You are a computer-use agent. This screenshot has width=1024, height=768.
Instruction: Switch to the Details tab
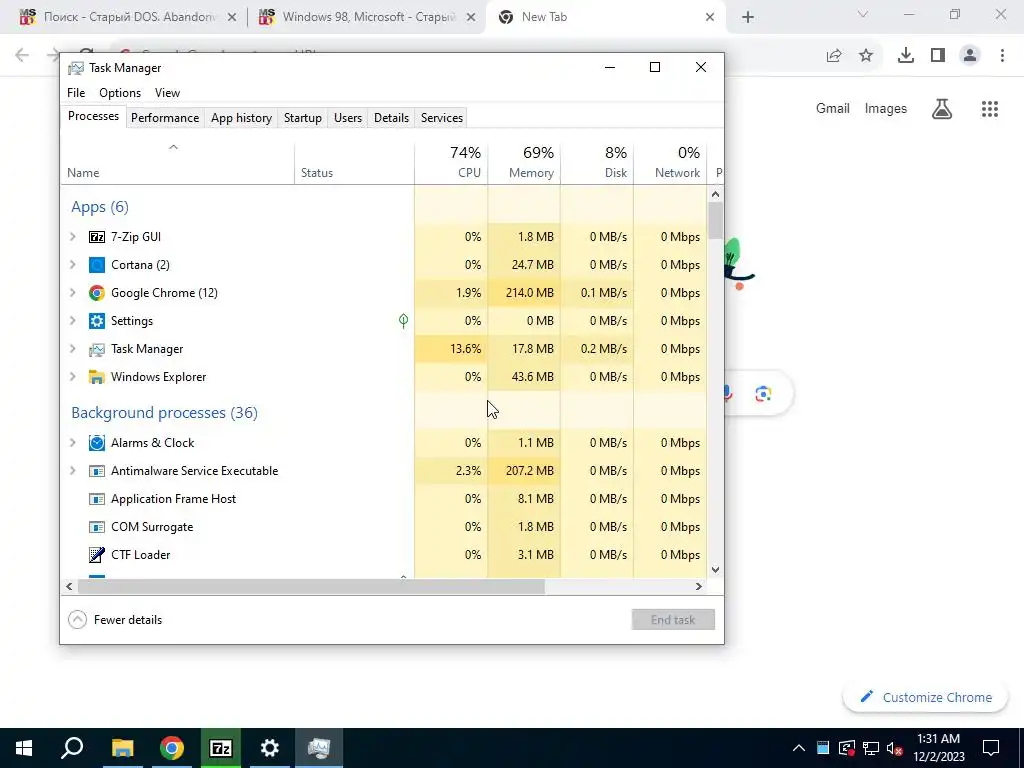(x=391, y=118)
